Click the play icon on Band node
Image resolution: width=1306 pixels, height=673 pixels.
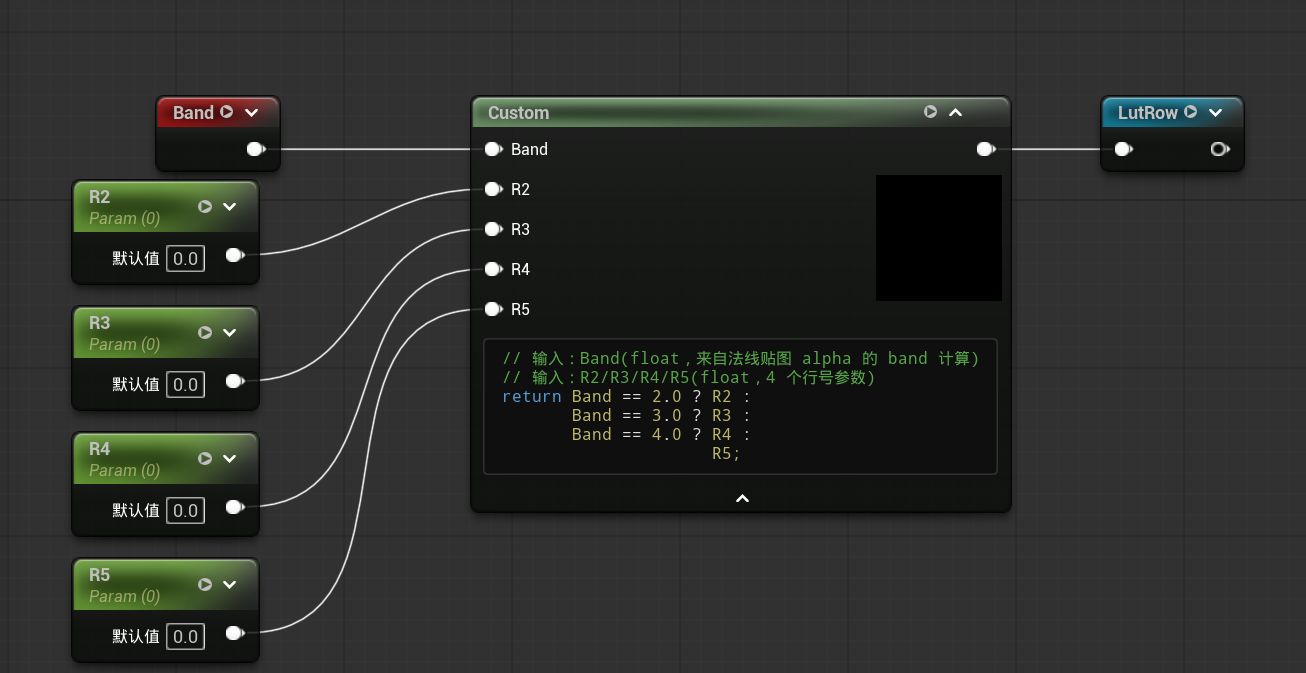pos(227,112)
